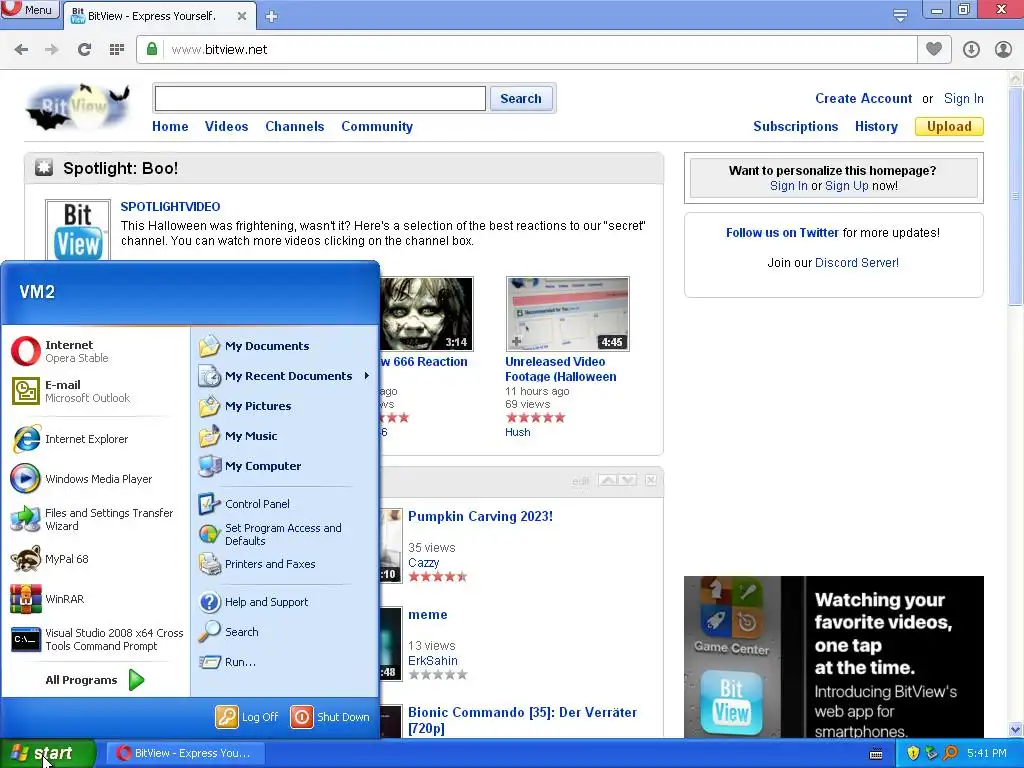Screen dimensions: 1024x768
Task: Open the Community navigation link
Action: click(377, 127)
